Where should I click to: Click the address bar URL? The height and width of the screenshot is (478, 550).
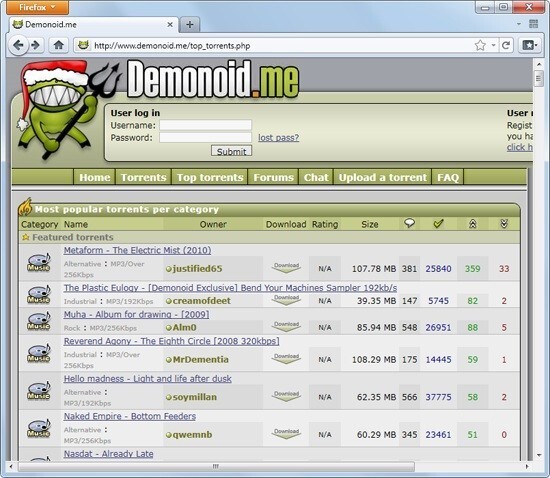172,46
